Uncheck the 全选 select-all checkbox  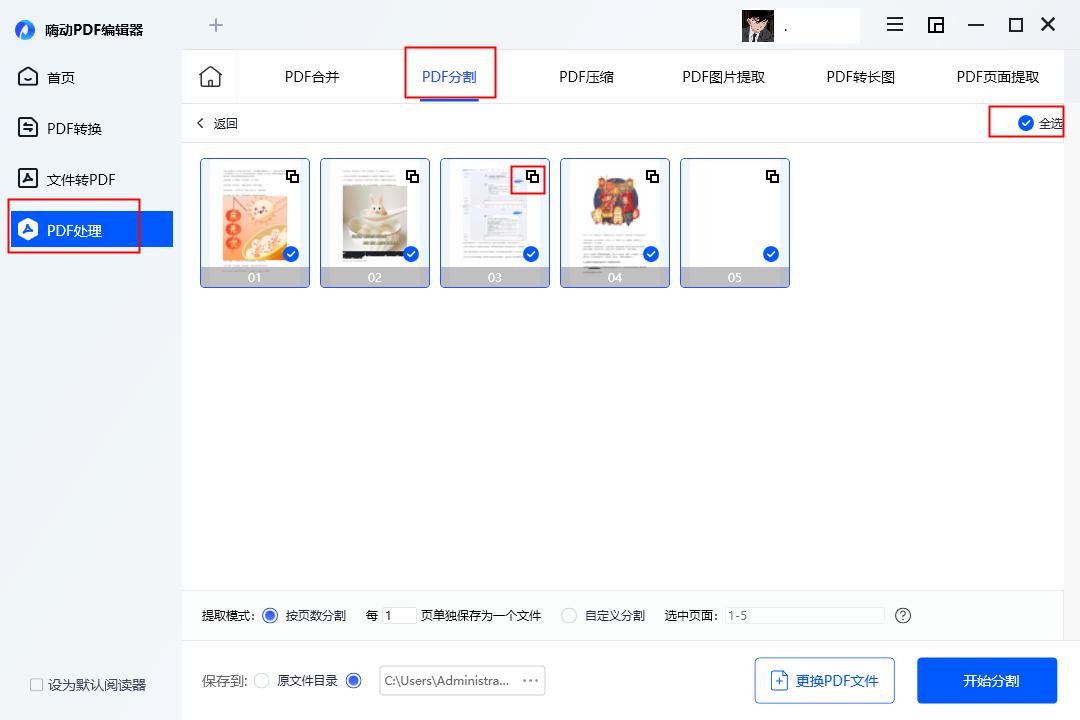(1024, 122)
